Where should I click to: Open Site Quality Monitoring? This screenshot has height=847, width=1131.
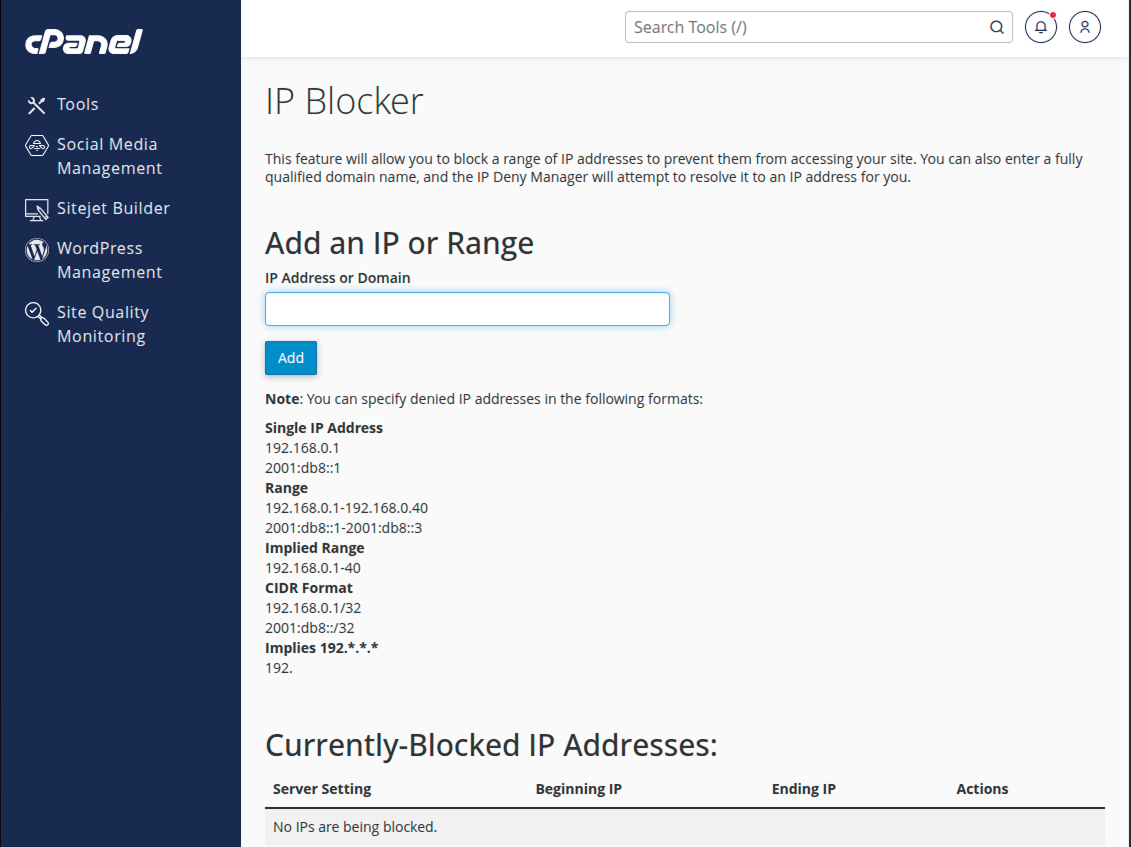click(102, 324)
